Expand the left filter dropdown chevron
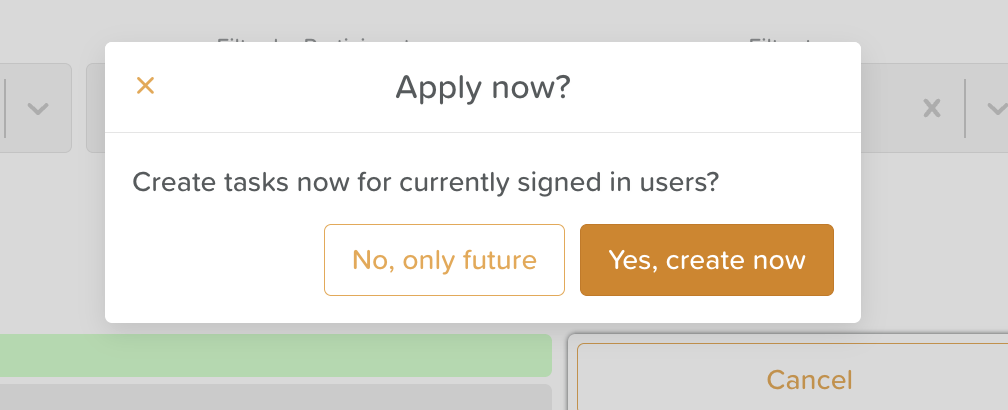Image resolution: width=1008 pixels, height=410 pixels. (37, 108)
